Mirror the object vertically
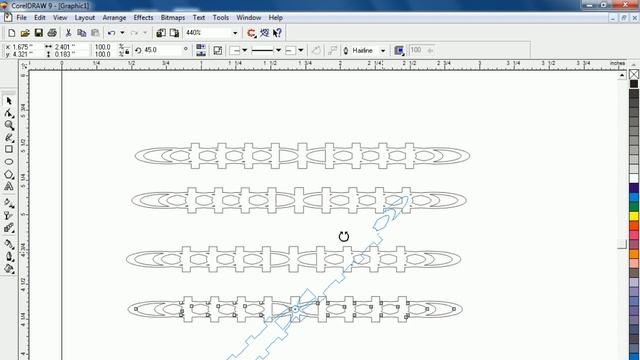Viewport: 640px width, 360px height. (200, 53)
